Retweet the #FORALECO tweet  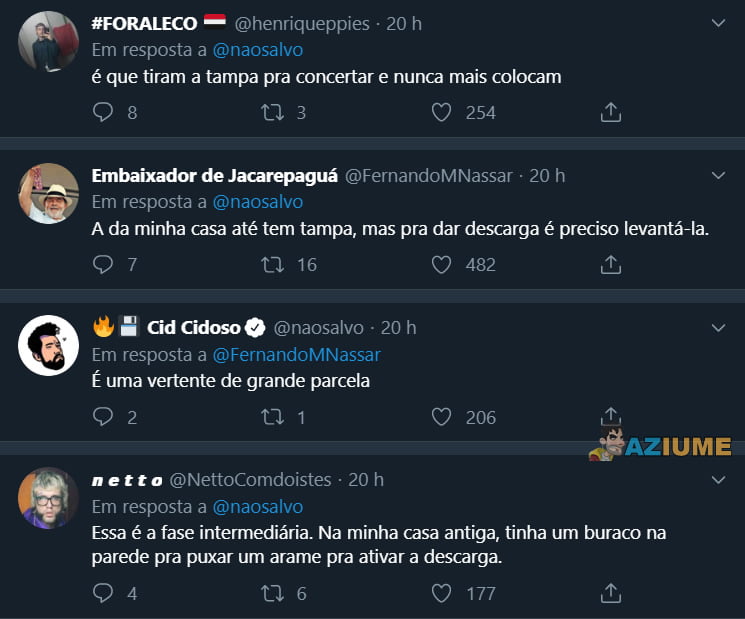(272, 113)
